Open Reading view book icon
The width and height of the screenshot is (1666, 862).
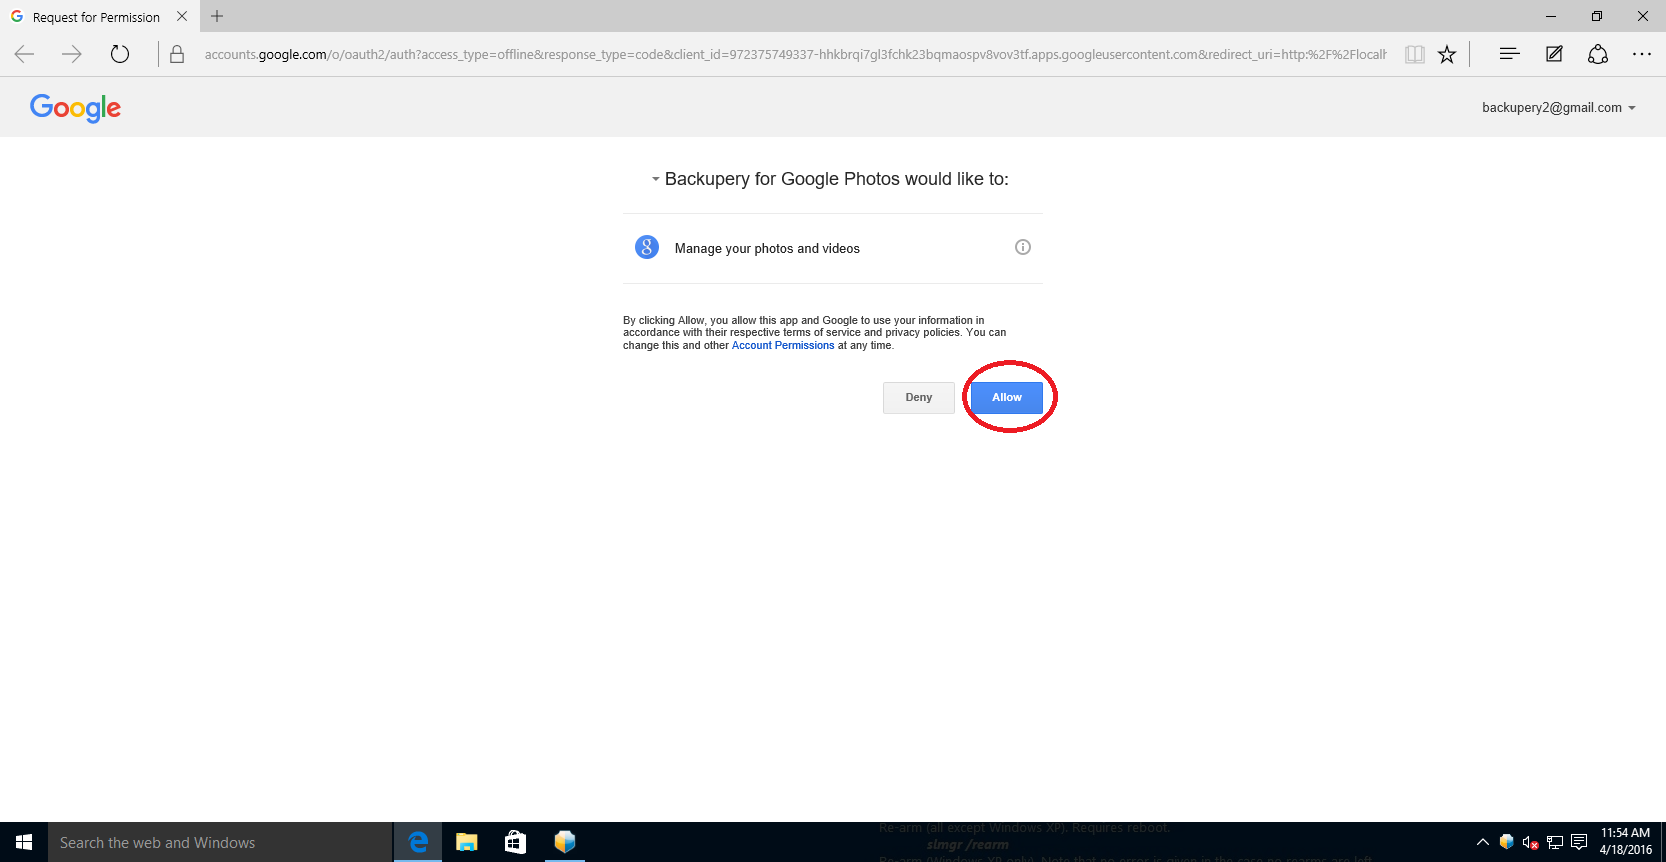[x=1414, y=54]
